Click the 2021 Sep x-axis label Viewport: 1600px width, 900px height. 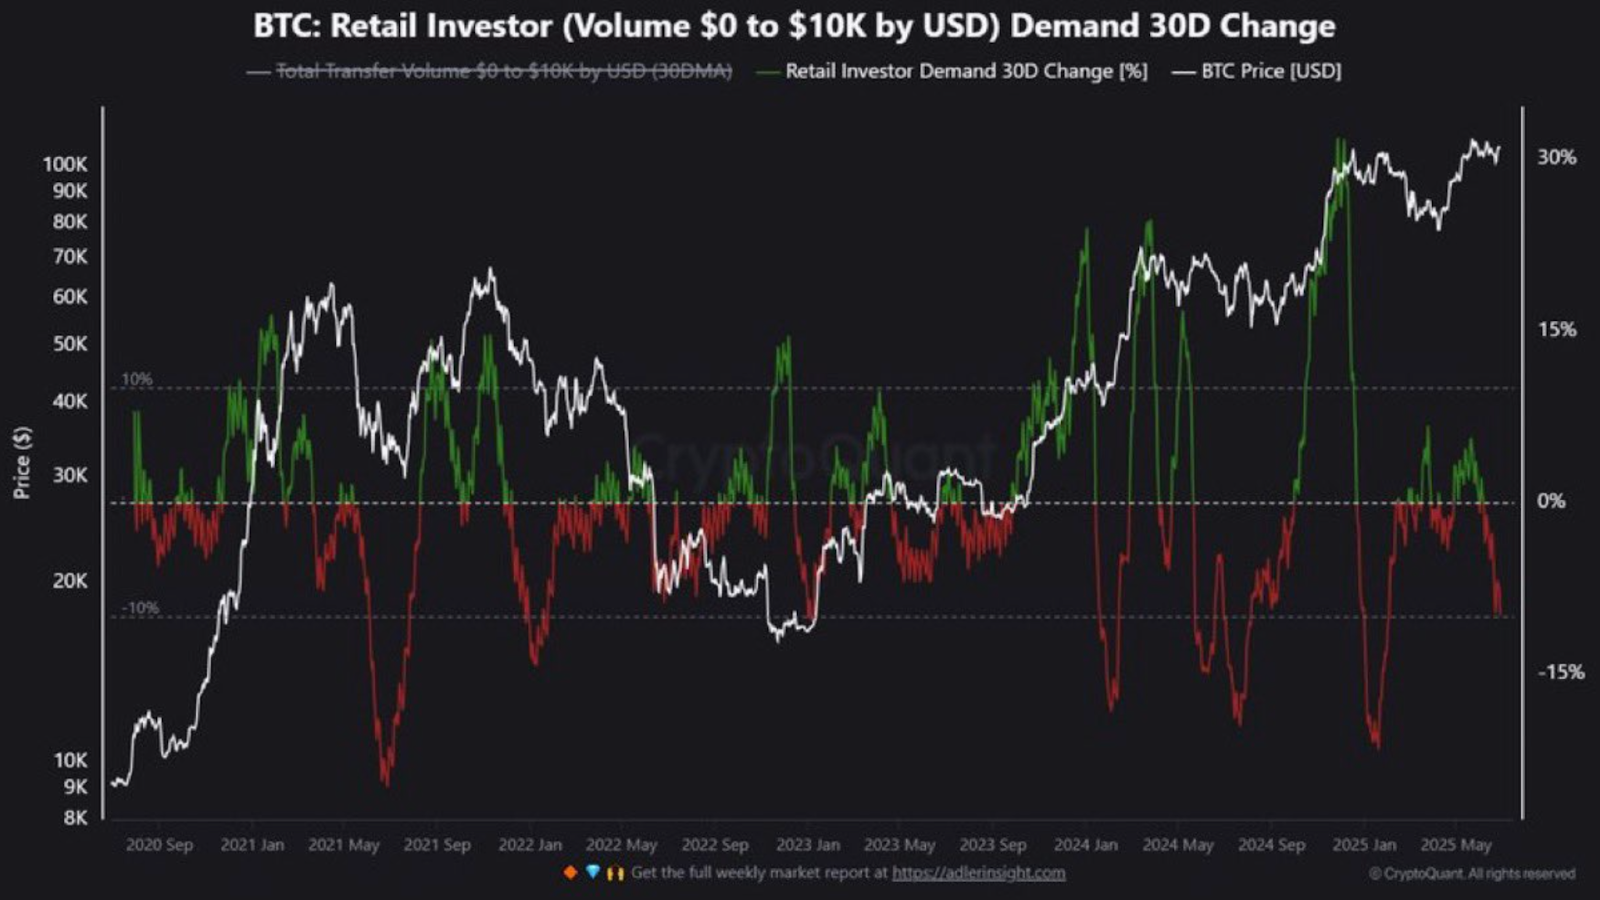coord(437,845)
